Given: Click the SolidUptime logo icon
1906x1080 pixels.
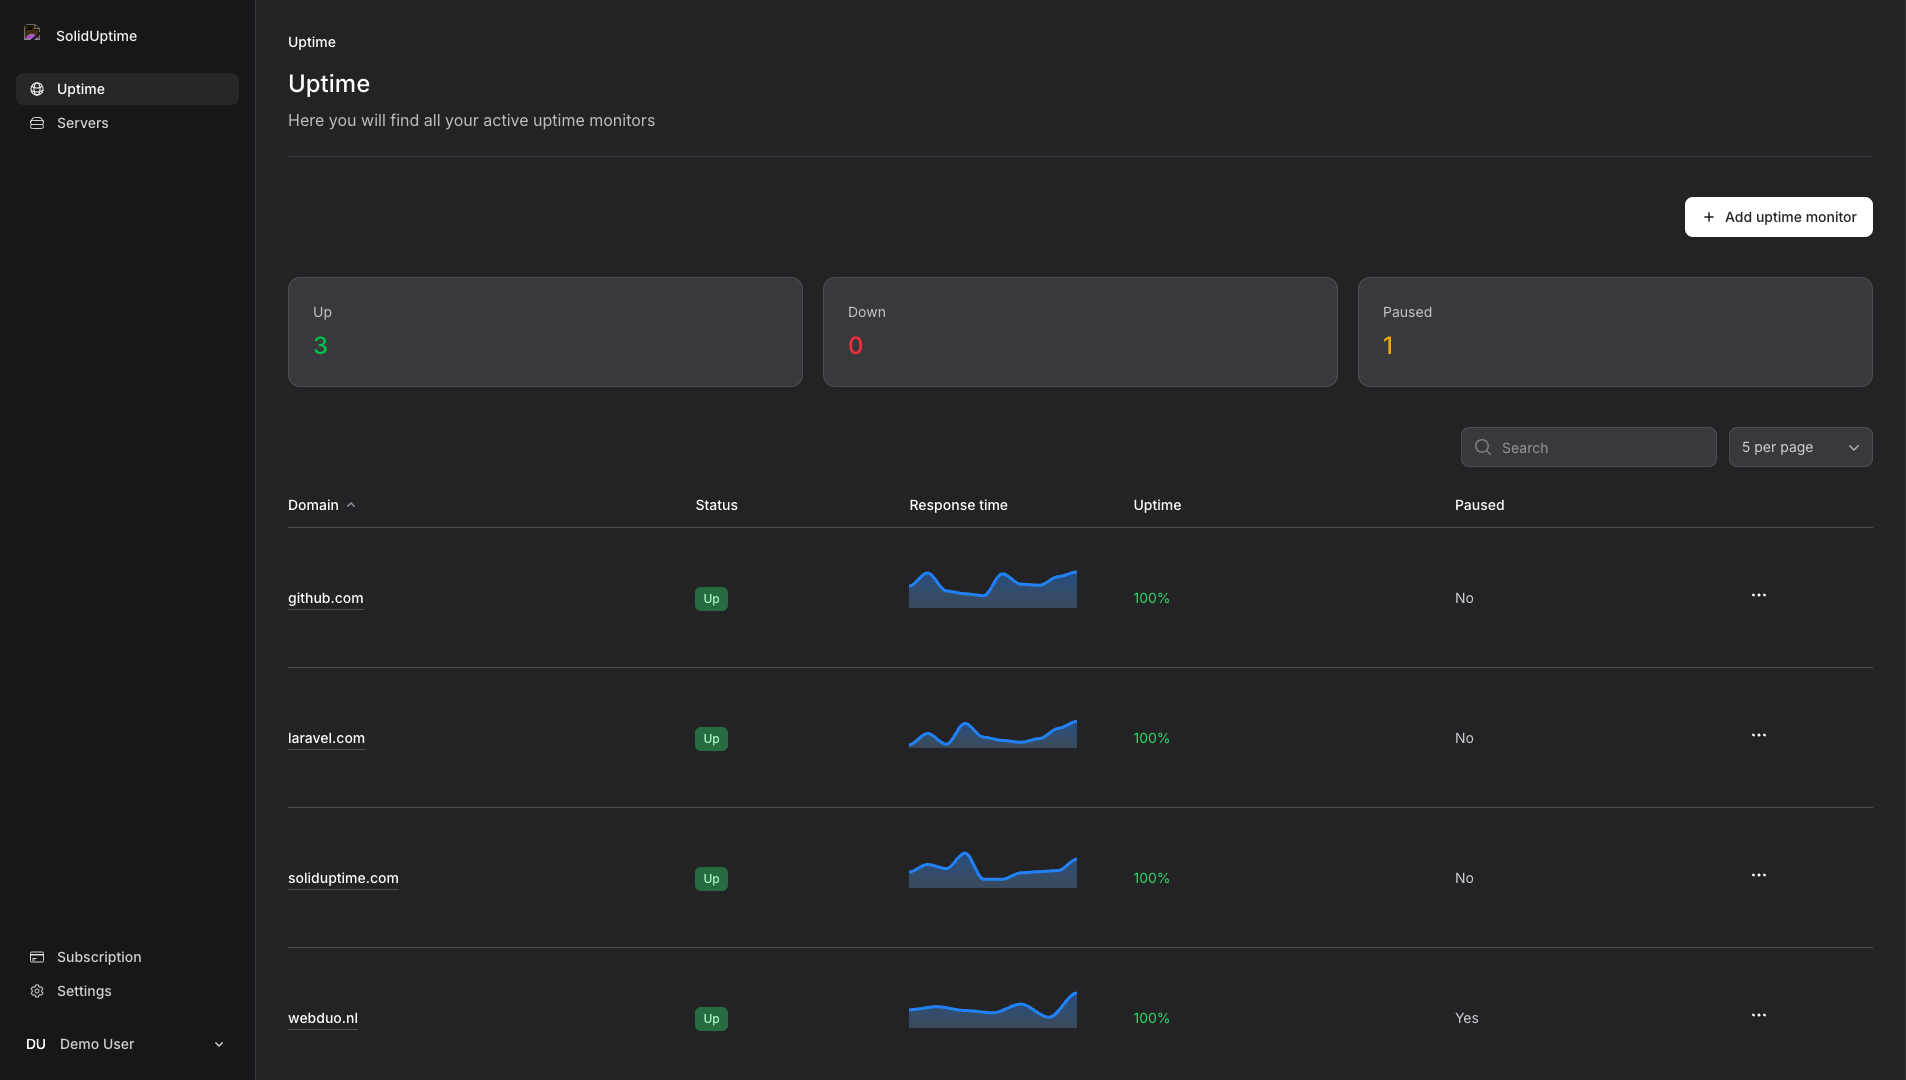Looking at the screenshot, I should click(x=32, y=33).
